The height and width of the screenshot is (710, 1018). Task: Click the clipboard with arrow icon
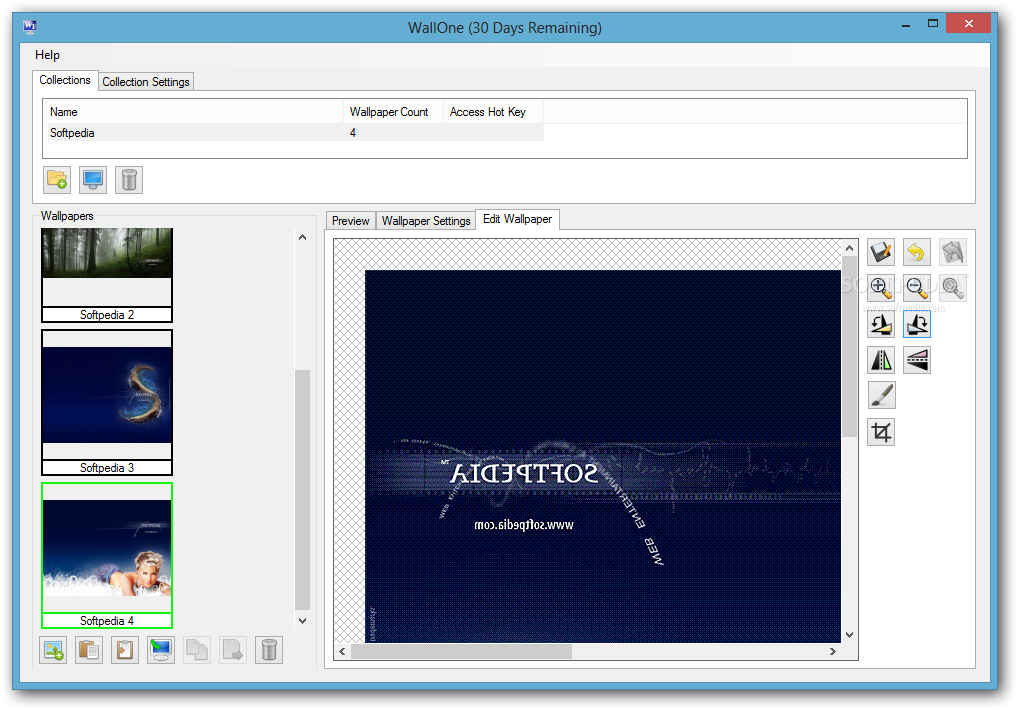125,650
